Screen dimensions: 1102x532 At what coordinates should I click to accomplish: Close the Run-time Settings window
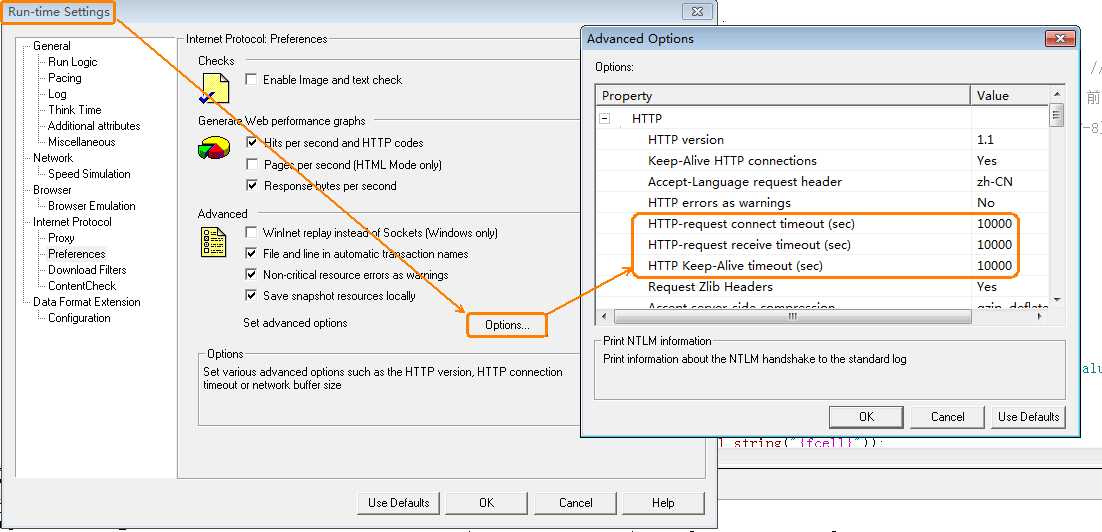tap(696, 12)
